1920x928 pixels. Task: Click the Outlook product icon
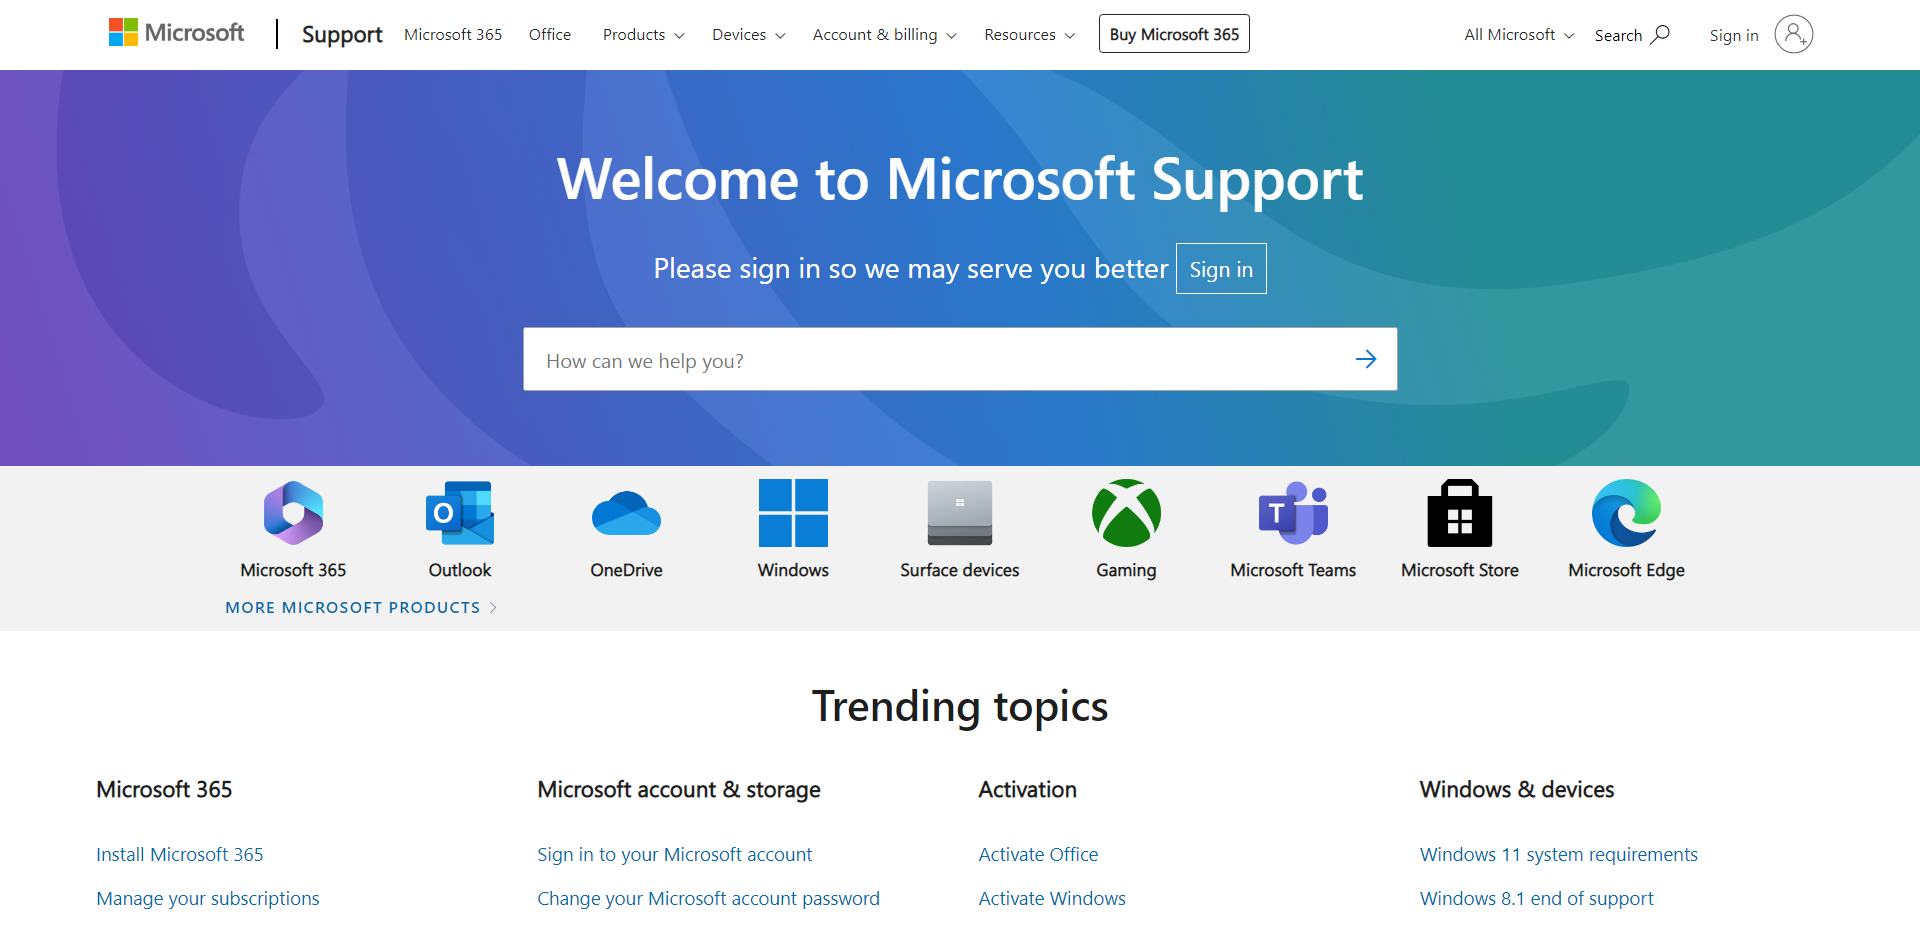(460, 513)
